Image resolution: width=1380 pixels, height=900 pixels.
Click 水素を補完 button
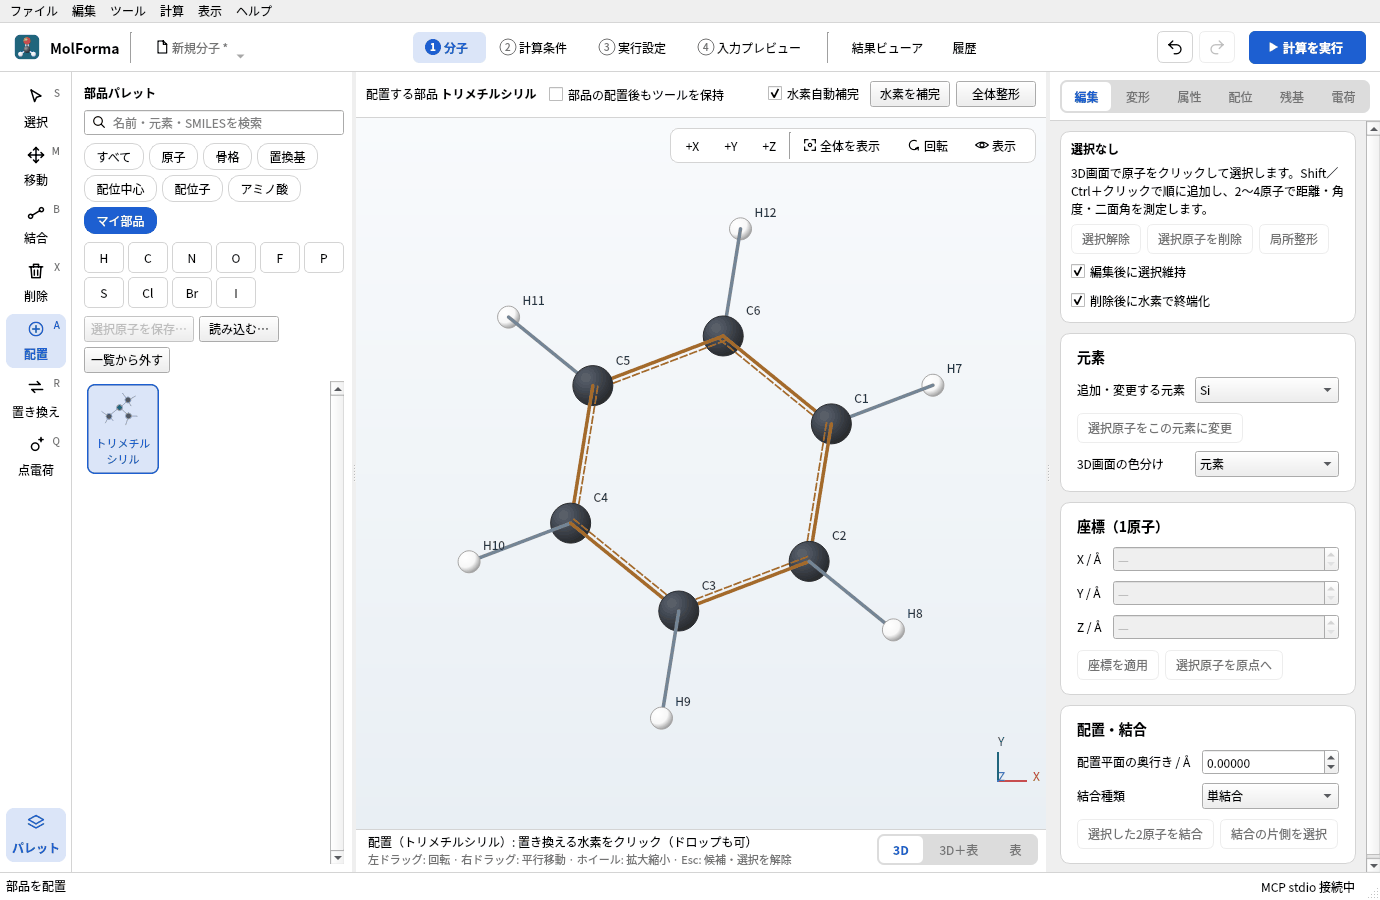910,94
